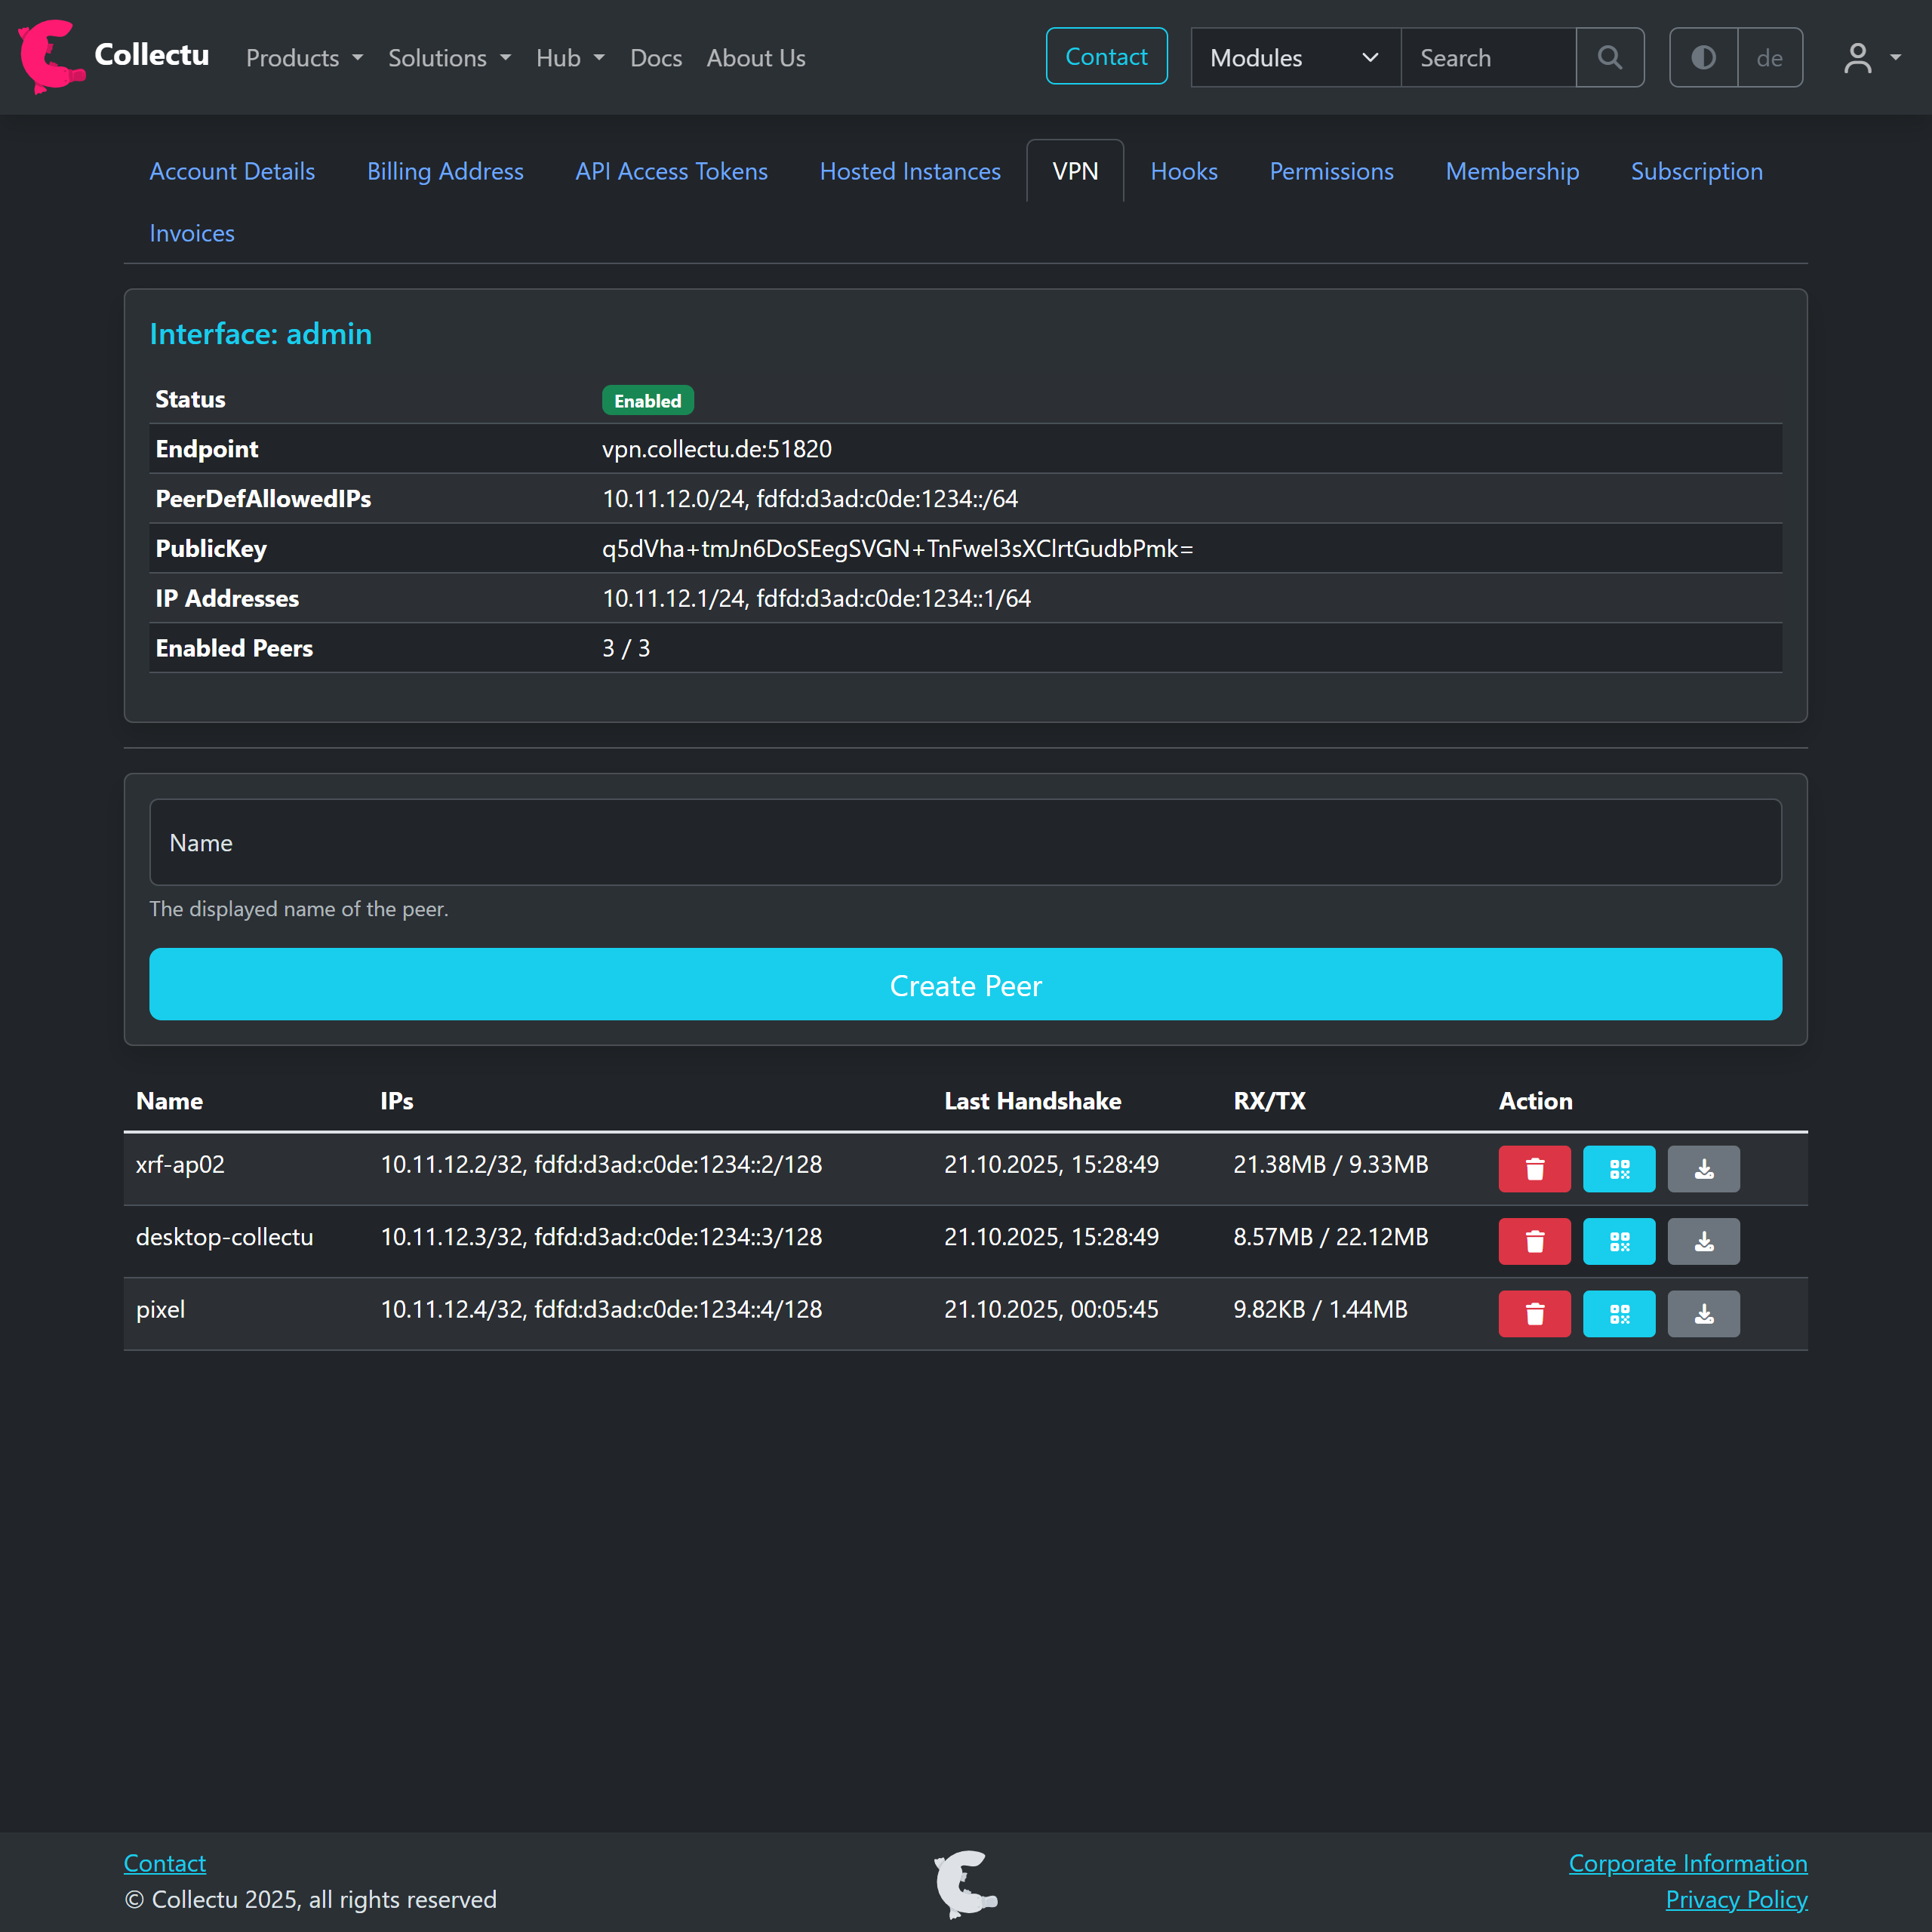Focus the peer Name input field
Screen dimensions: 1932x1932
tap(965, 842)
